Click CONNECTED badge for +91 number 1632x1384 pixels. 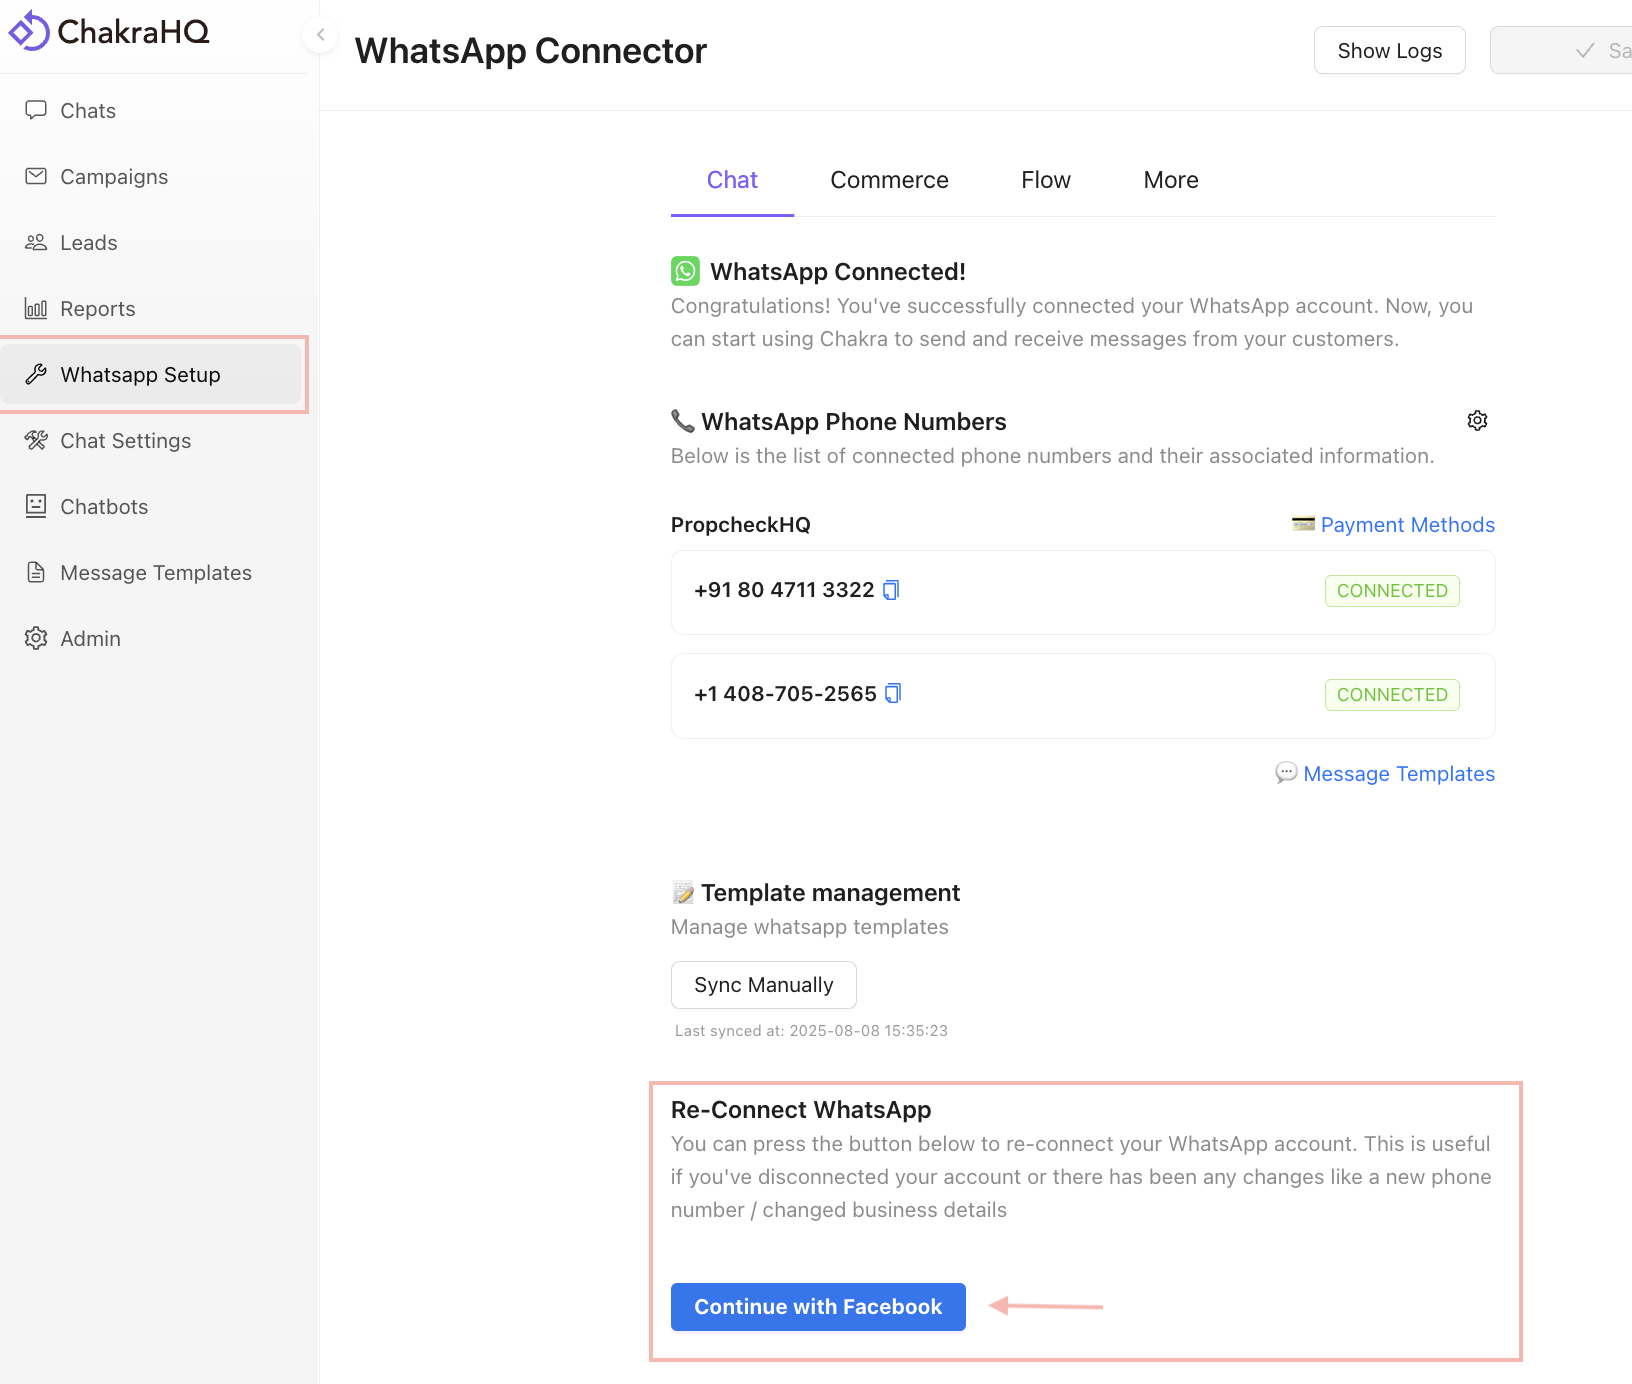pyautogui.click(x=1392, y=591)
